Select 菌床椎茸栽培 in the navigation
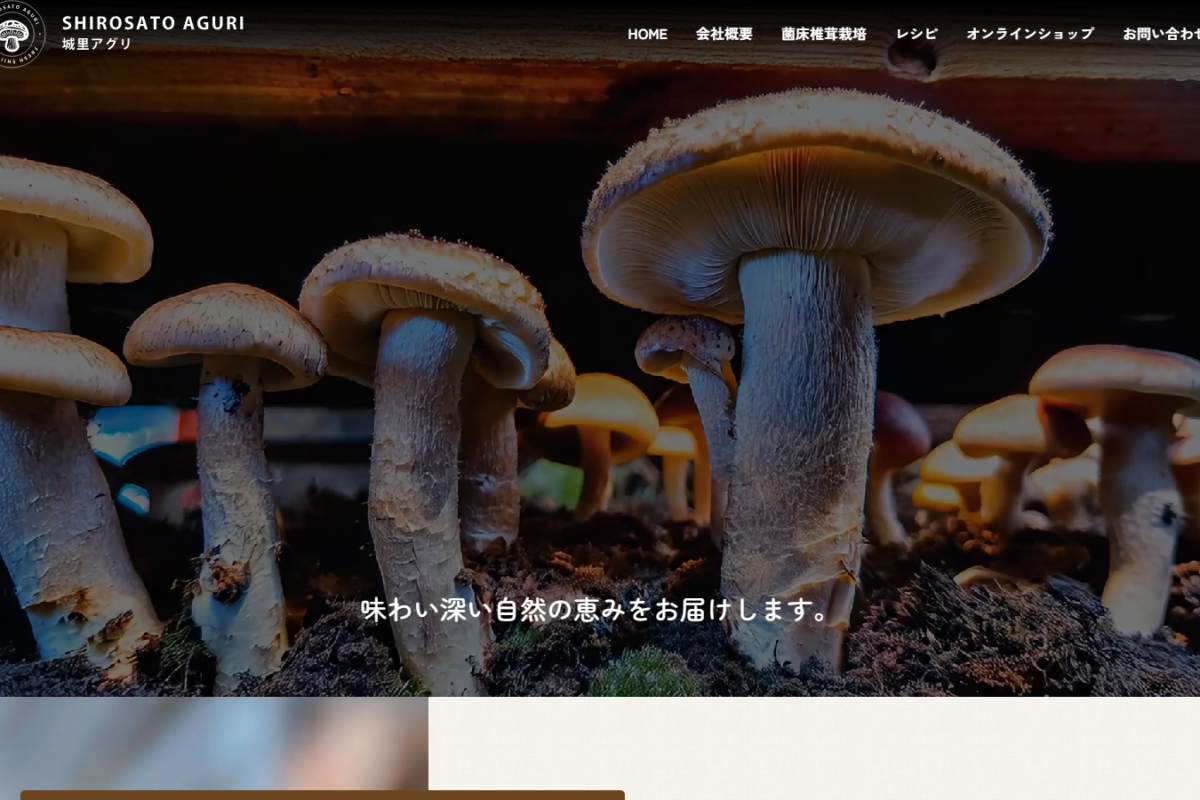This screenshot has height=800, width=1200. [x=824, y=34]
